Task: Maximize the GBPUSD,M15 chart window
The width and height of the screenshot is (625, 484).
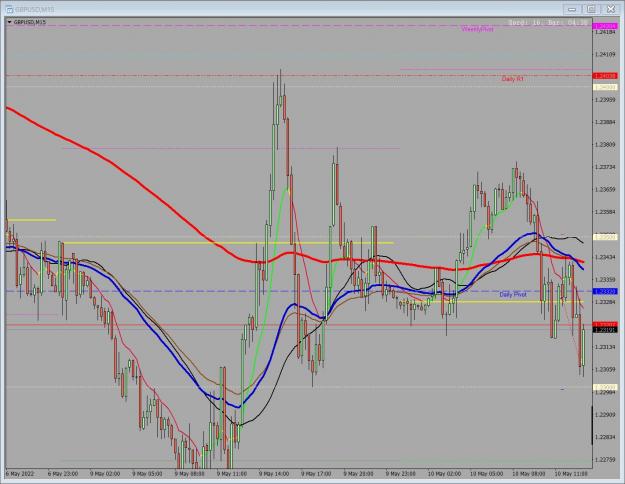Action: point(591,9)
